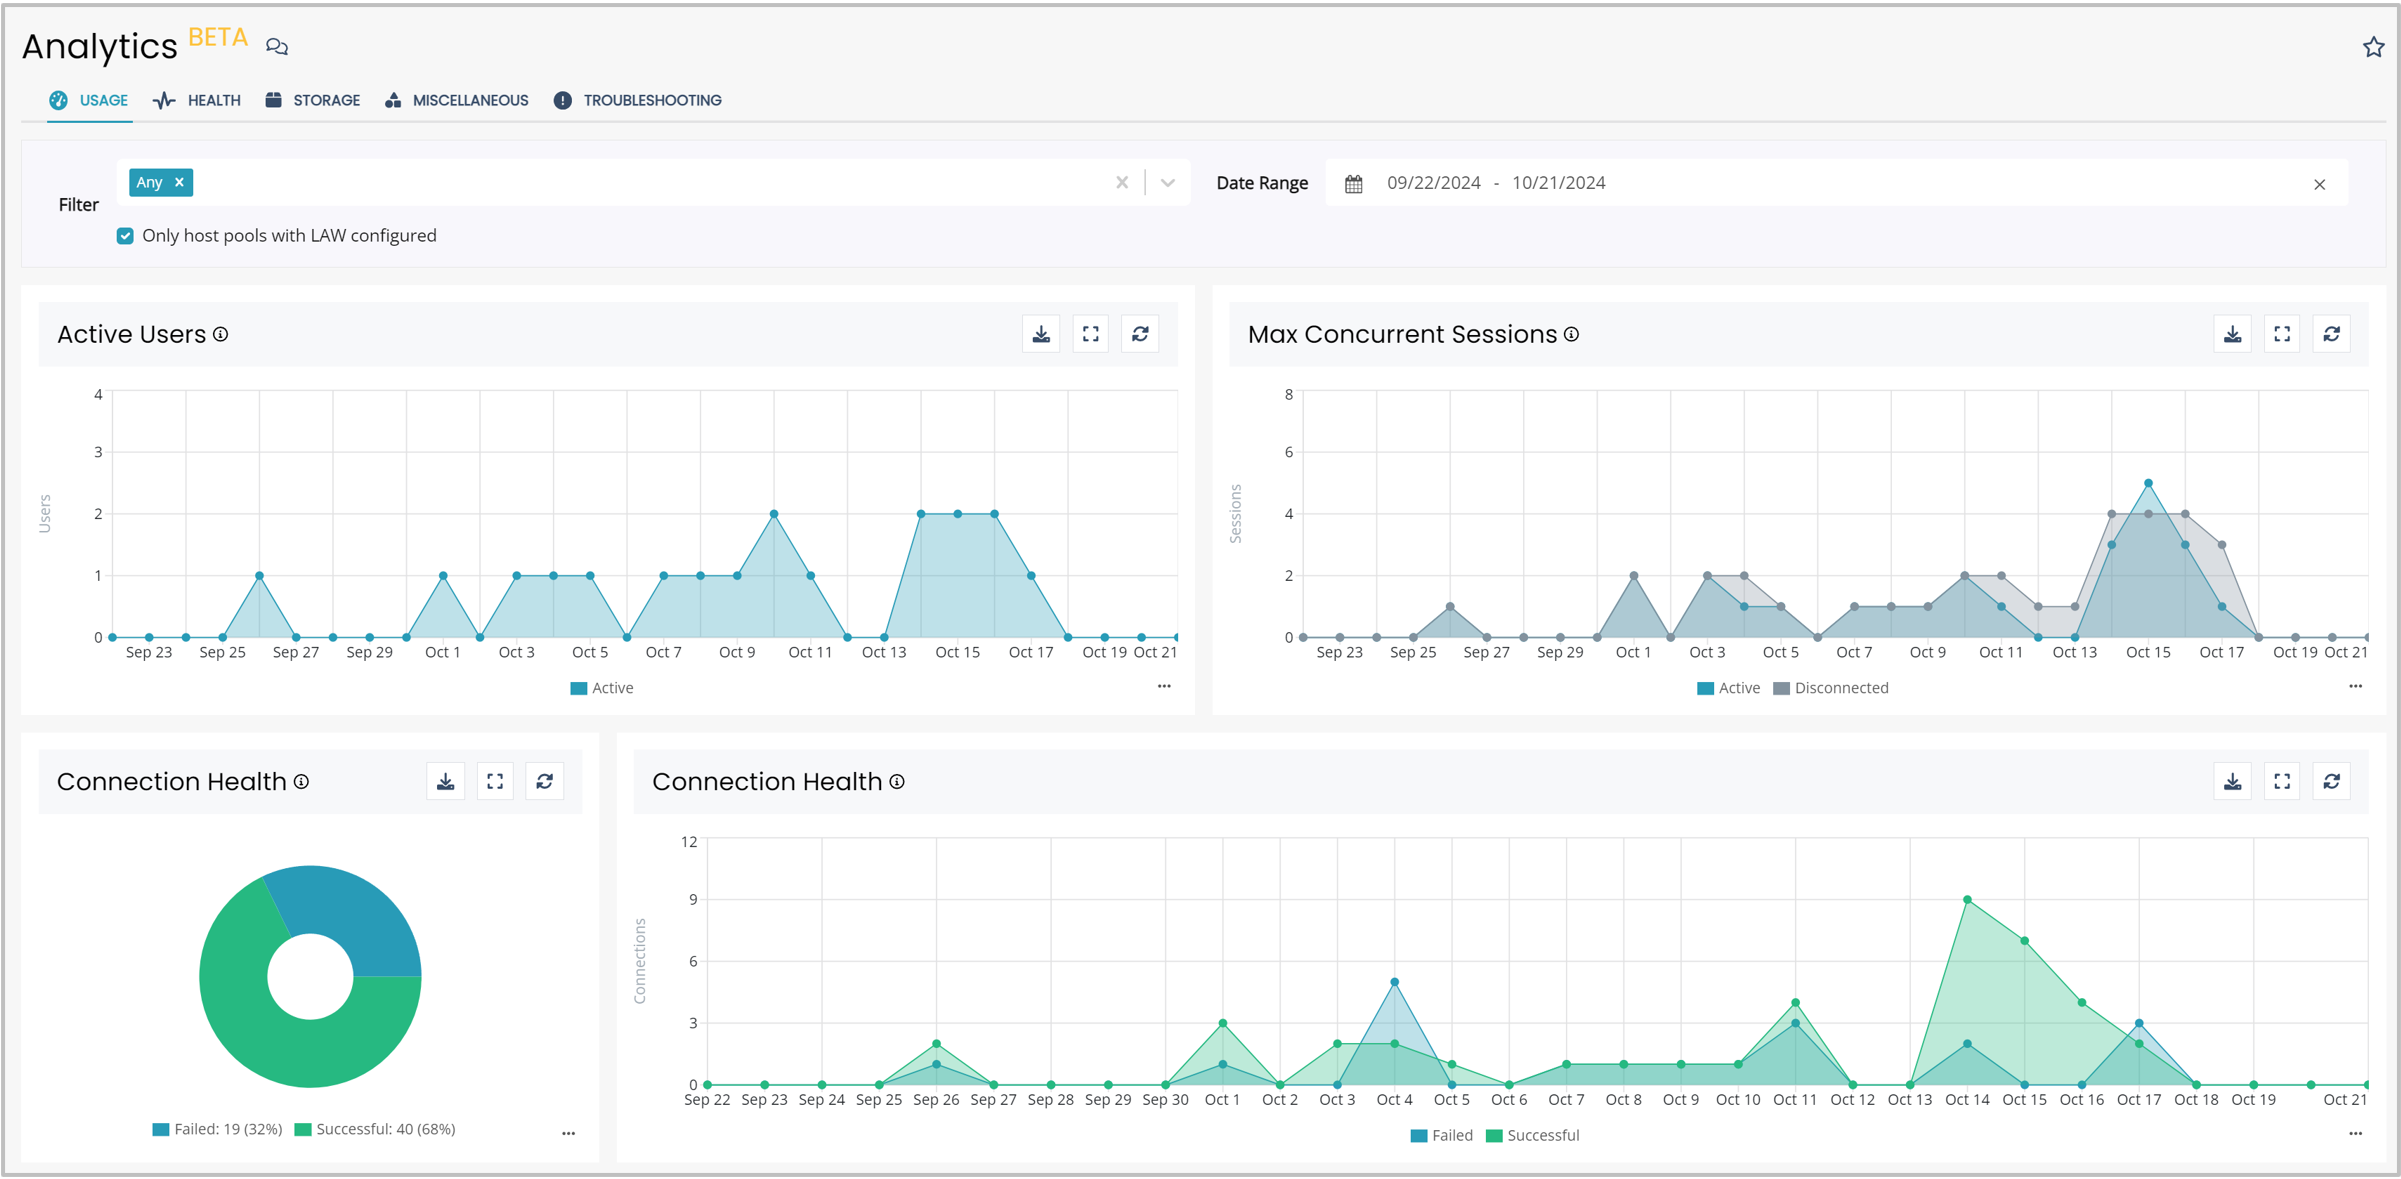The width and height of the screenshot is (2401, 1179).
Task: Expand the Filter dropdown arrow
Action: pyautogui.click(x=1167, y=183)
